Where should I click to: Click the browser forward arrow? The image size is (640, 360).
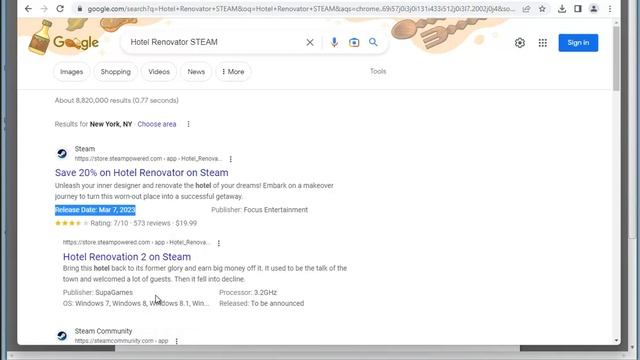[44, 9]
